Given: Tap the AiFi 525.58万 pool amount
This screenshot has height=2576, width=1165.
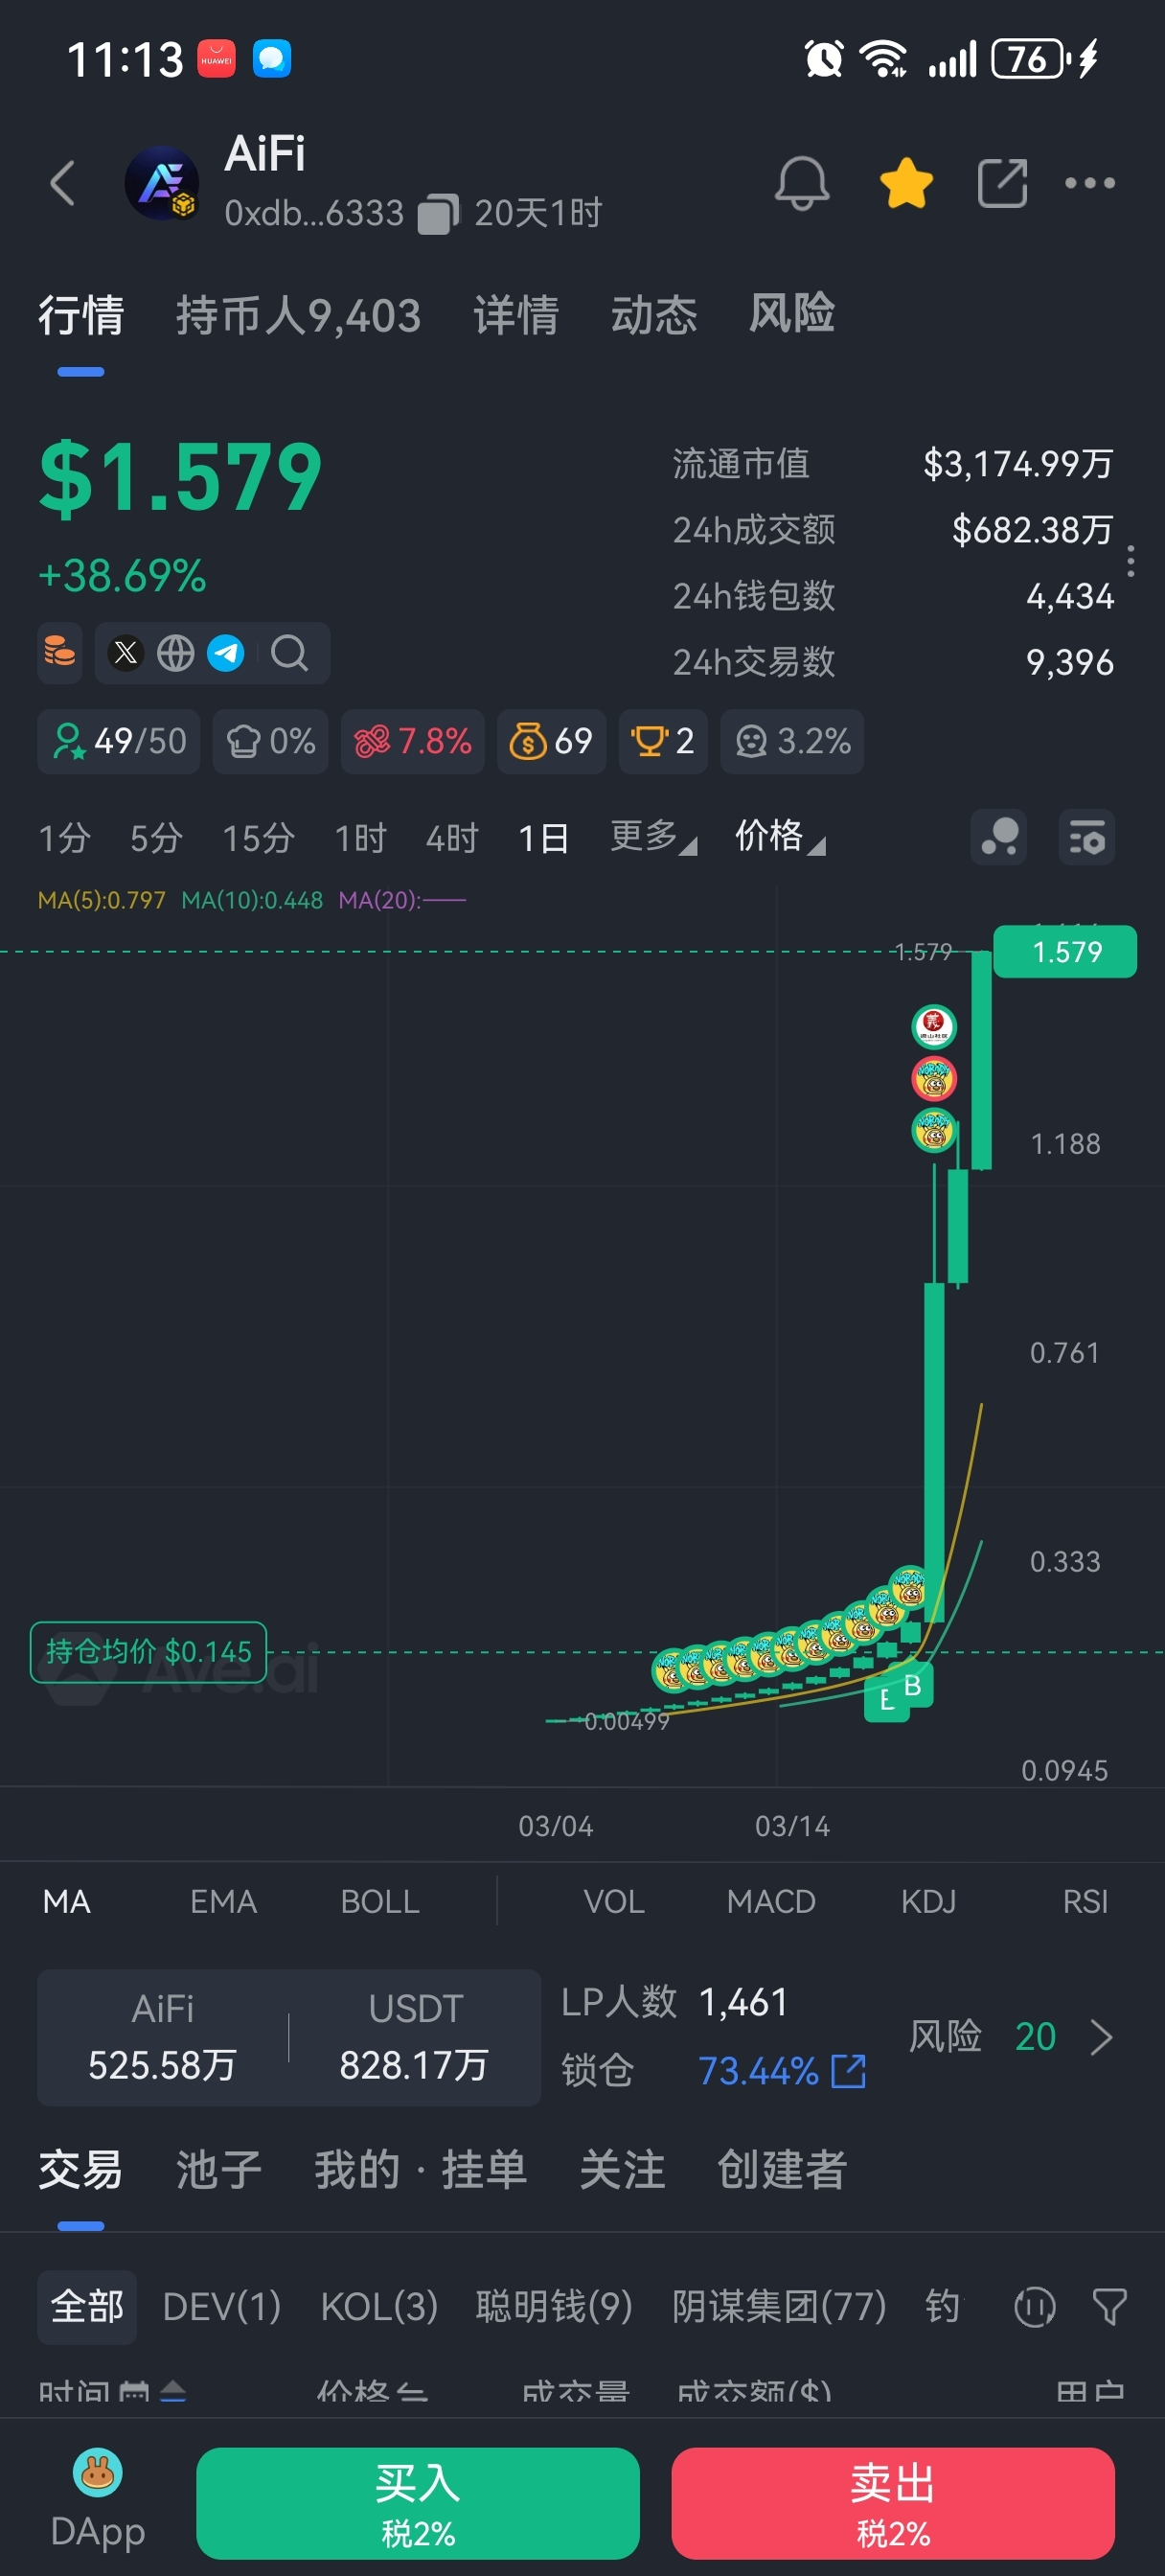Looking at the screenshot, I should (162, 2036).
